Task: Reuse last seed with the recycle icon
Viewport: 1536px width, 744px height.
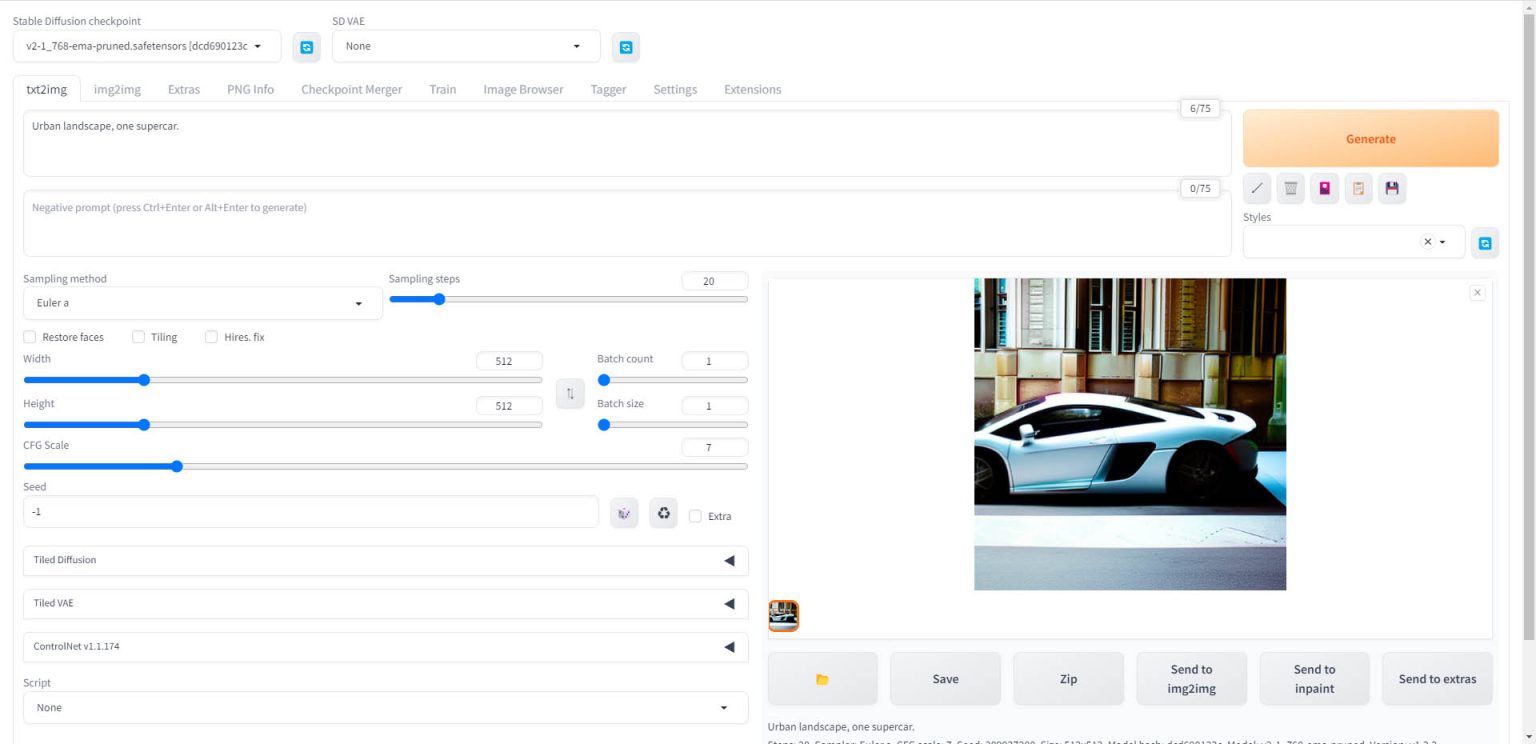Action: 663,512
